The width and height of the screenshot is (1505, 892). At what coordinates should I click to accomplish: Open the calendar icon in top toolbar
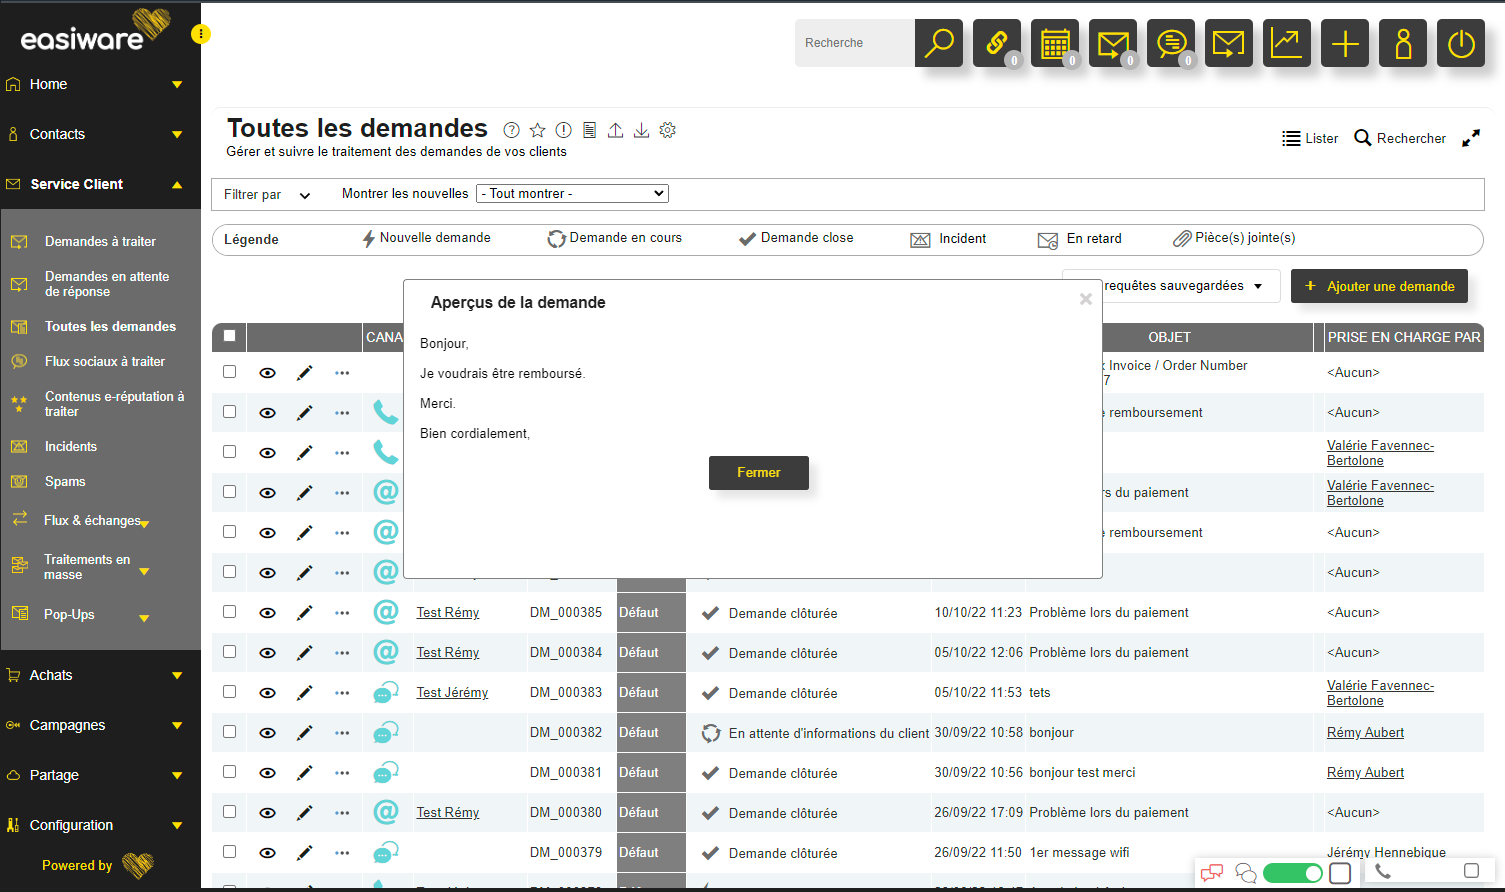click(1055, 43)
